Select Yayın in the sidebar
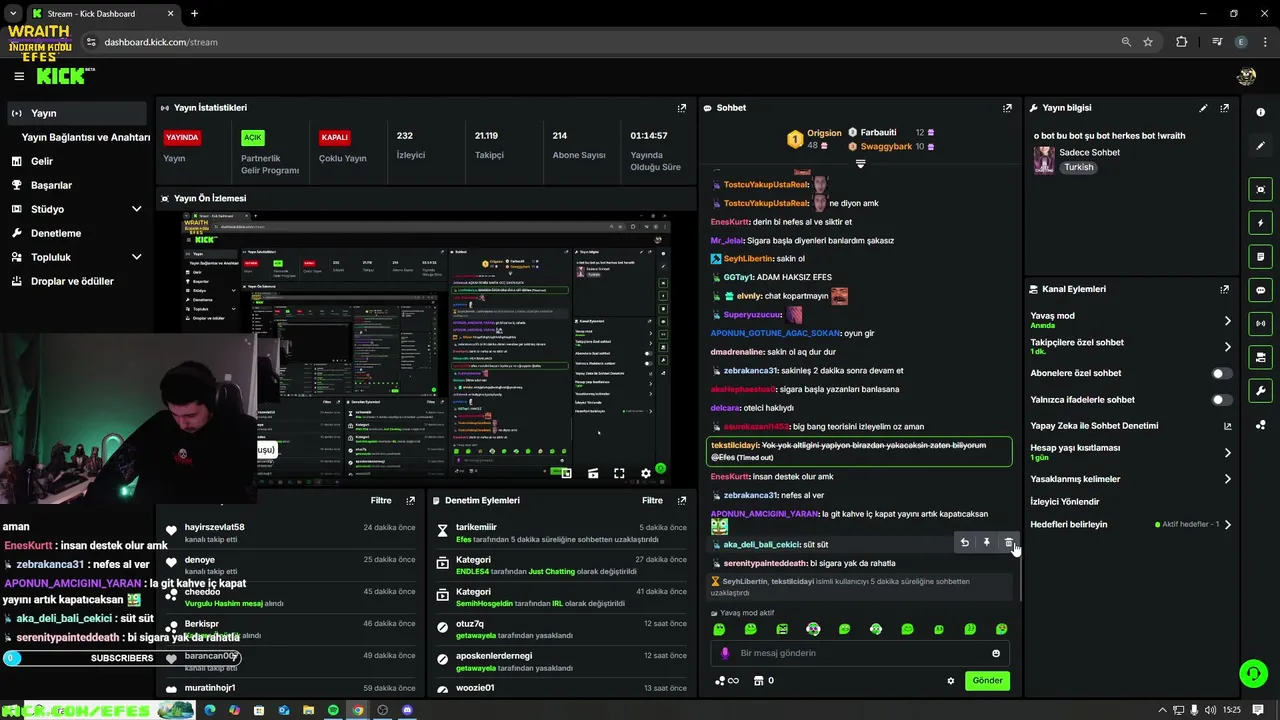The height and width of the screenshot is (720, 1280). [76, 113]
